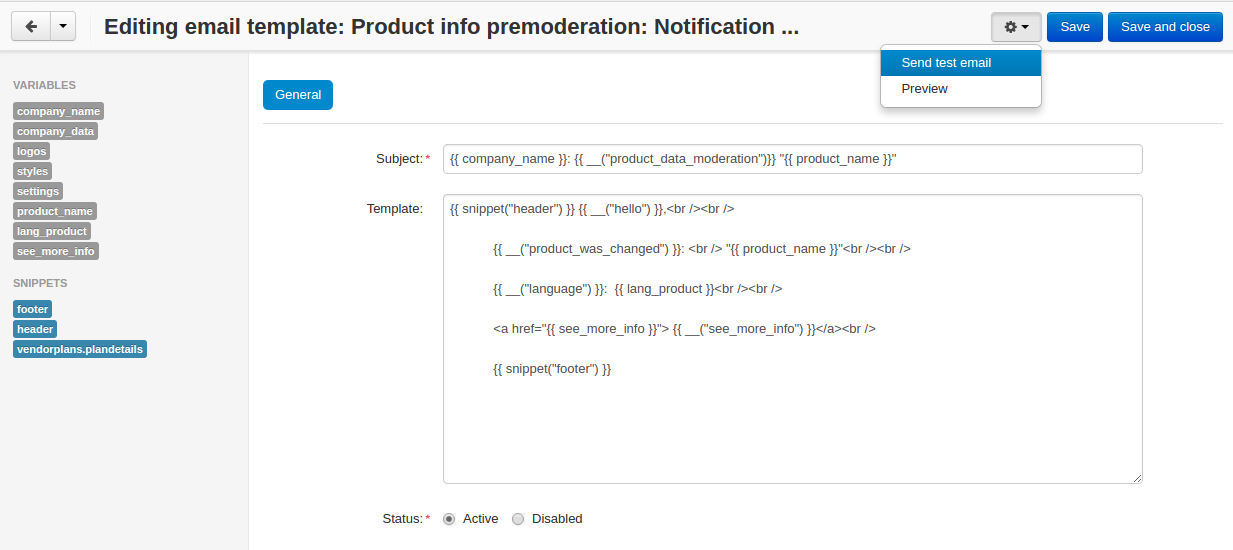Insert the footer snippet tag
Viewport: 1233px width, 550px height.
click(33, 309)
